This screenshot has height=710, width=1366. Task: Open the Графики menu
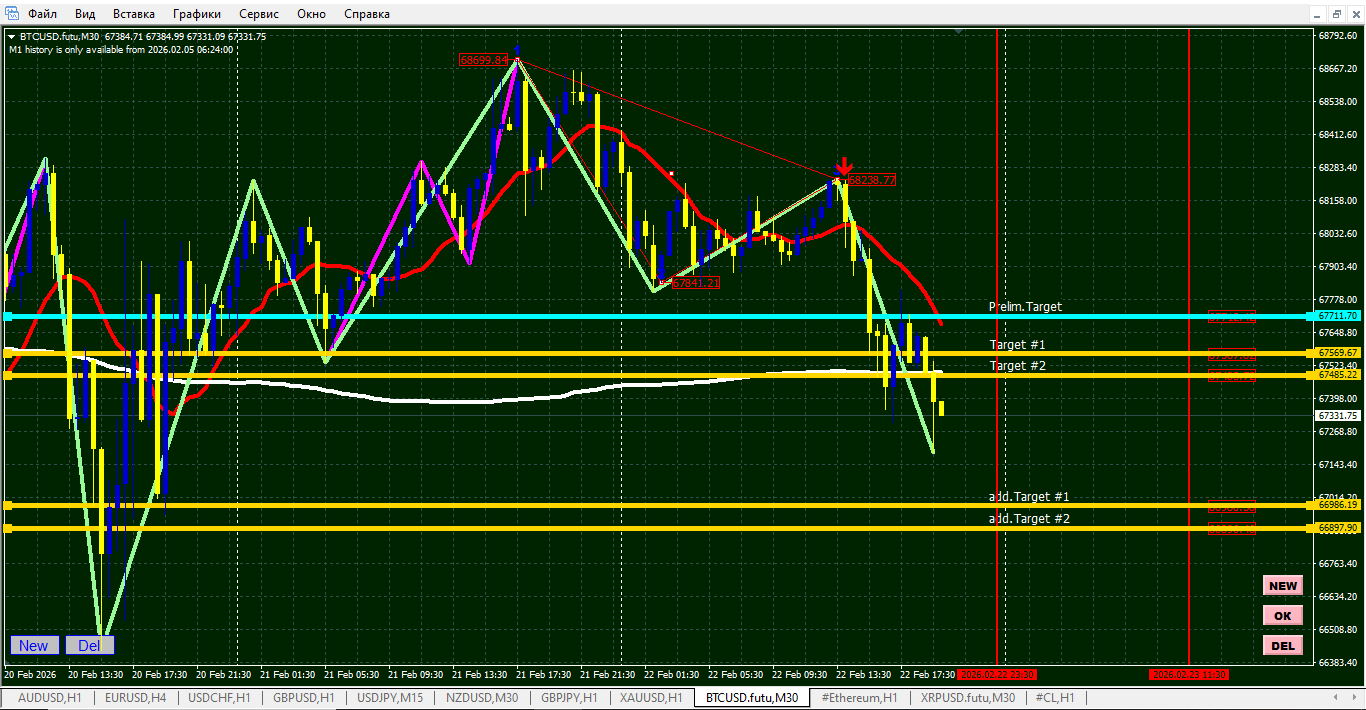(x=197, y=14)
